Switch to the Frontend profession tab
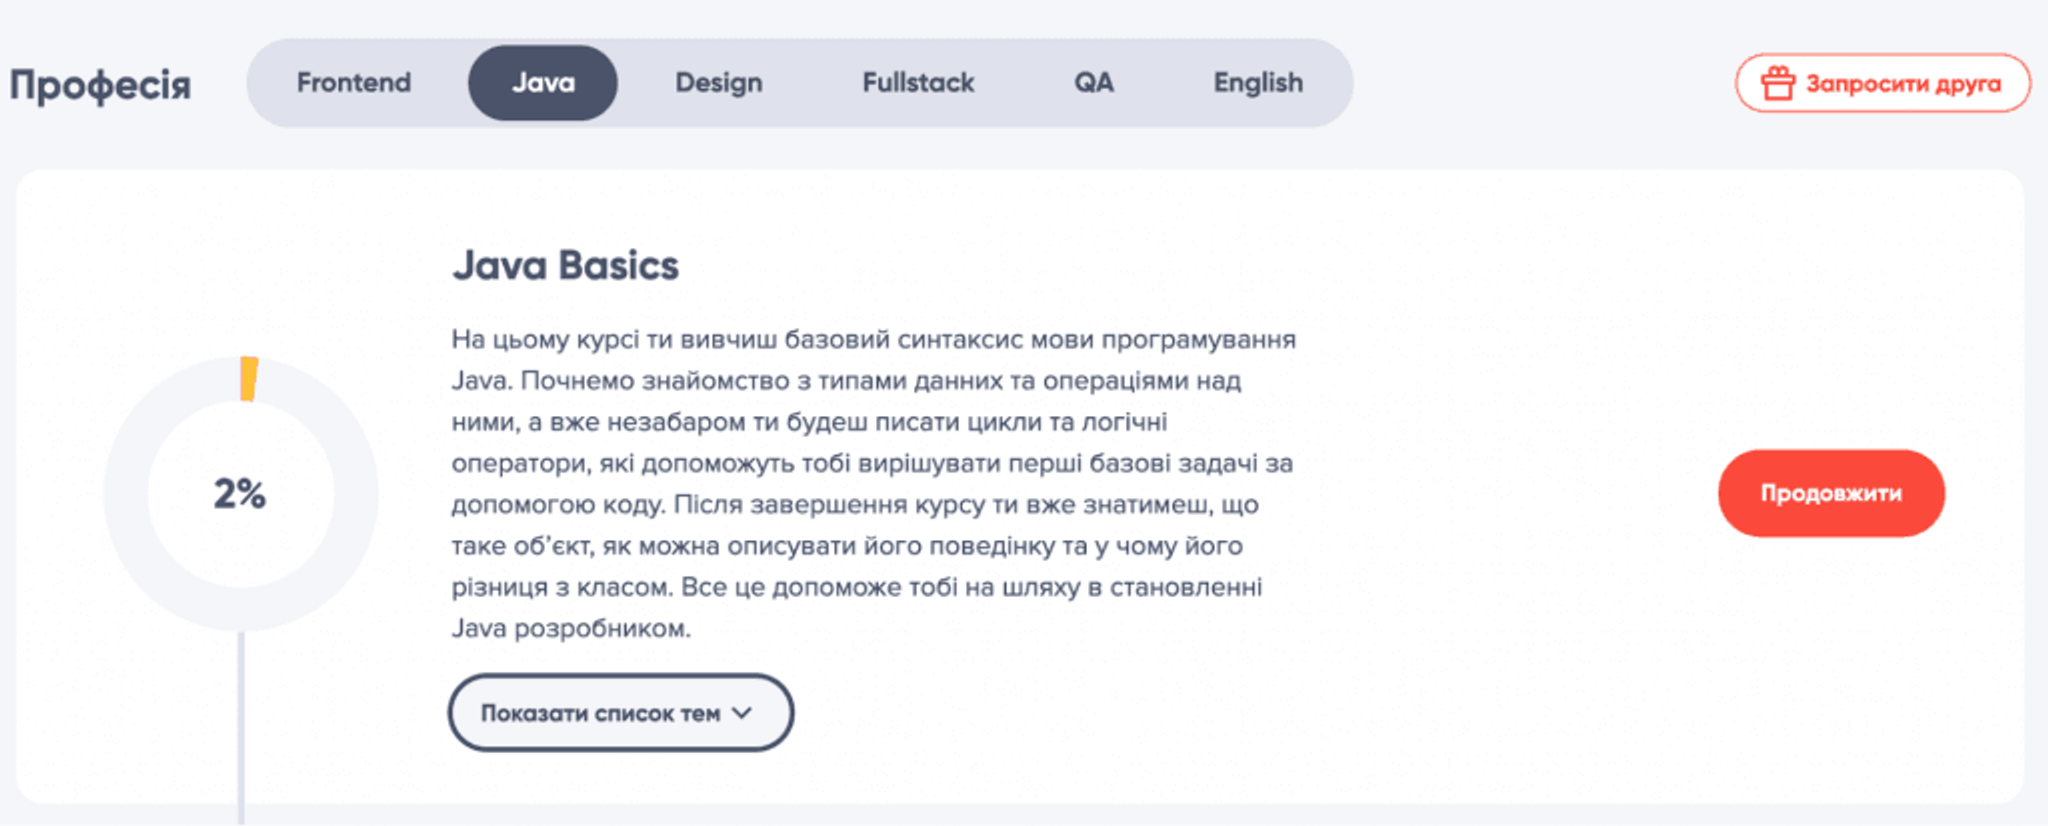The height and width of the screenshot is (826, 2048). click(x=353, y=83)
